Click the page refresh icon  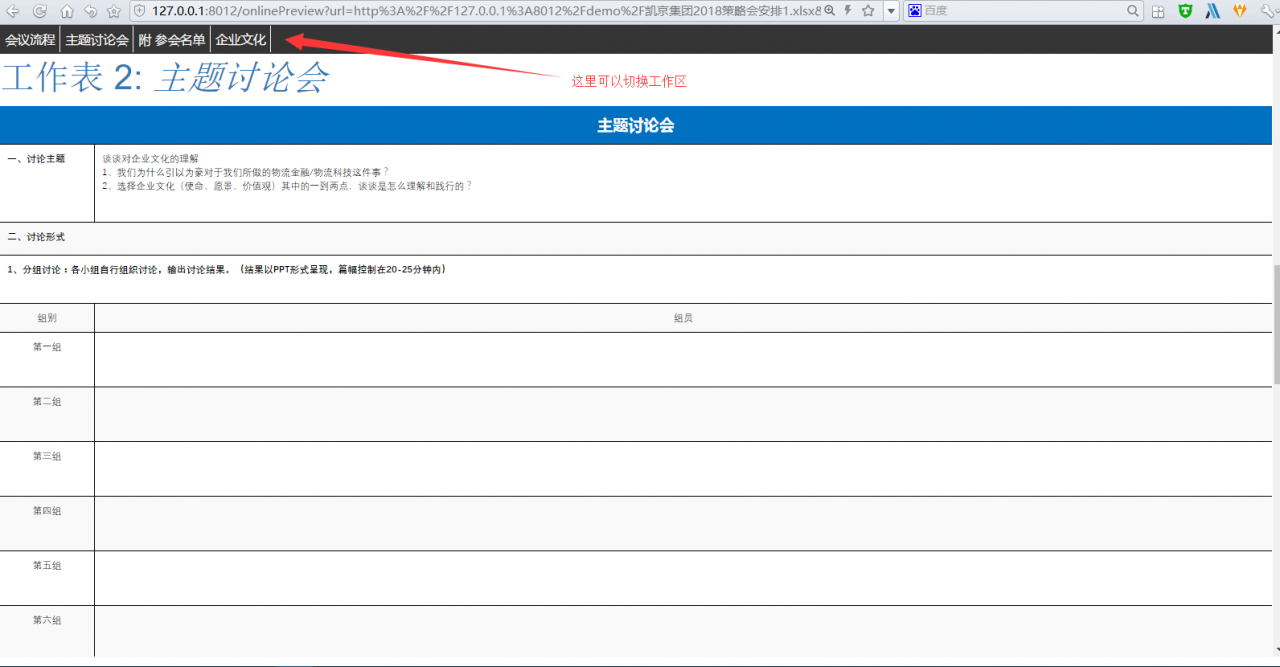(x=39, y=11)
